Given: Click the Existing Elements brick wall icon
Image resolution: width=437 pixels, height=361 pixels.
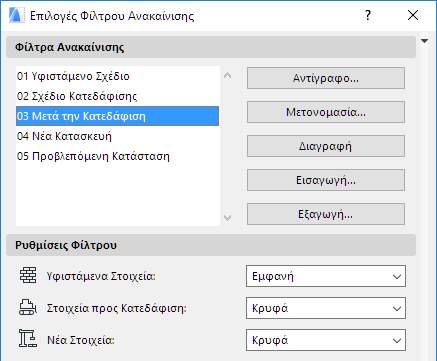Looking at the screenshot, I should coord(28,276).
